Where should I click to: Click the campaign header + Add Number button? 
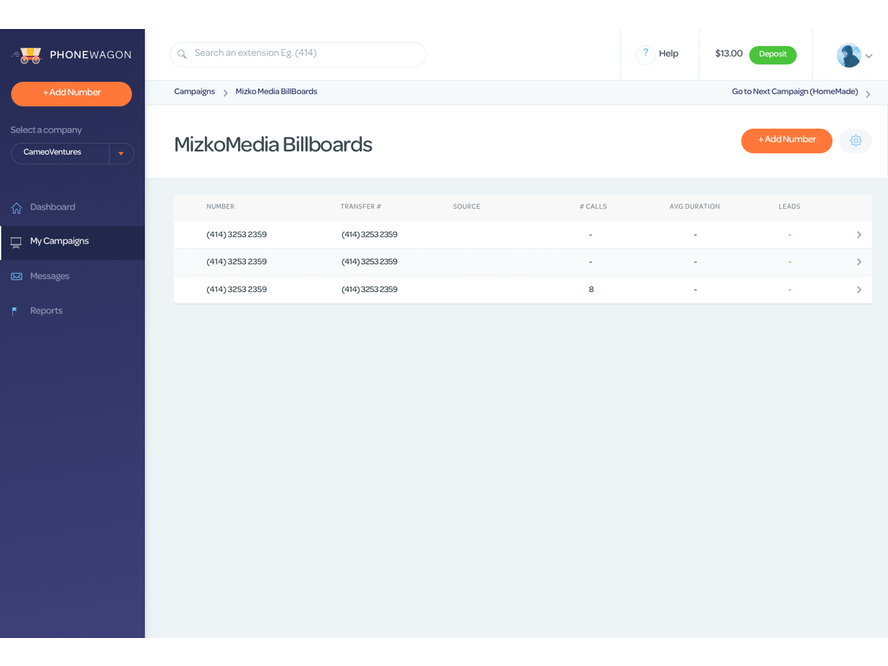(786, 140)
